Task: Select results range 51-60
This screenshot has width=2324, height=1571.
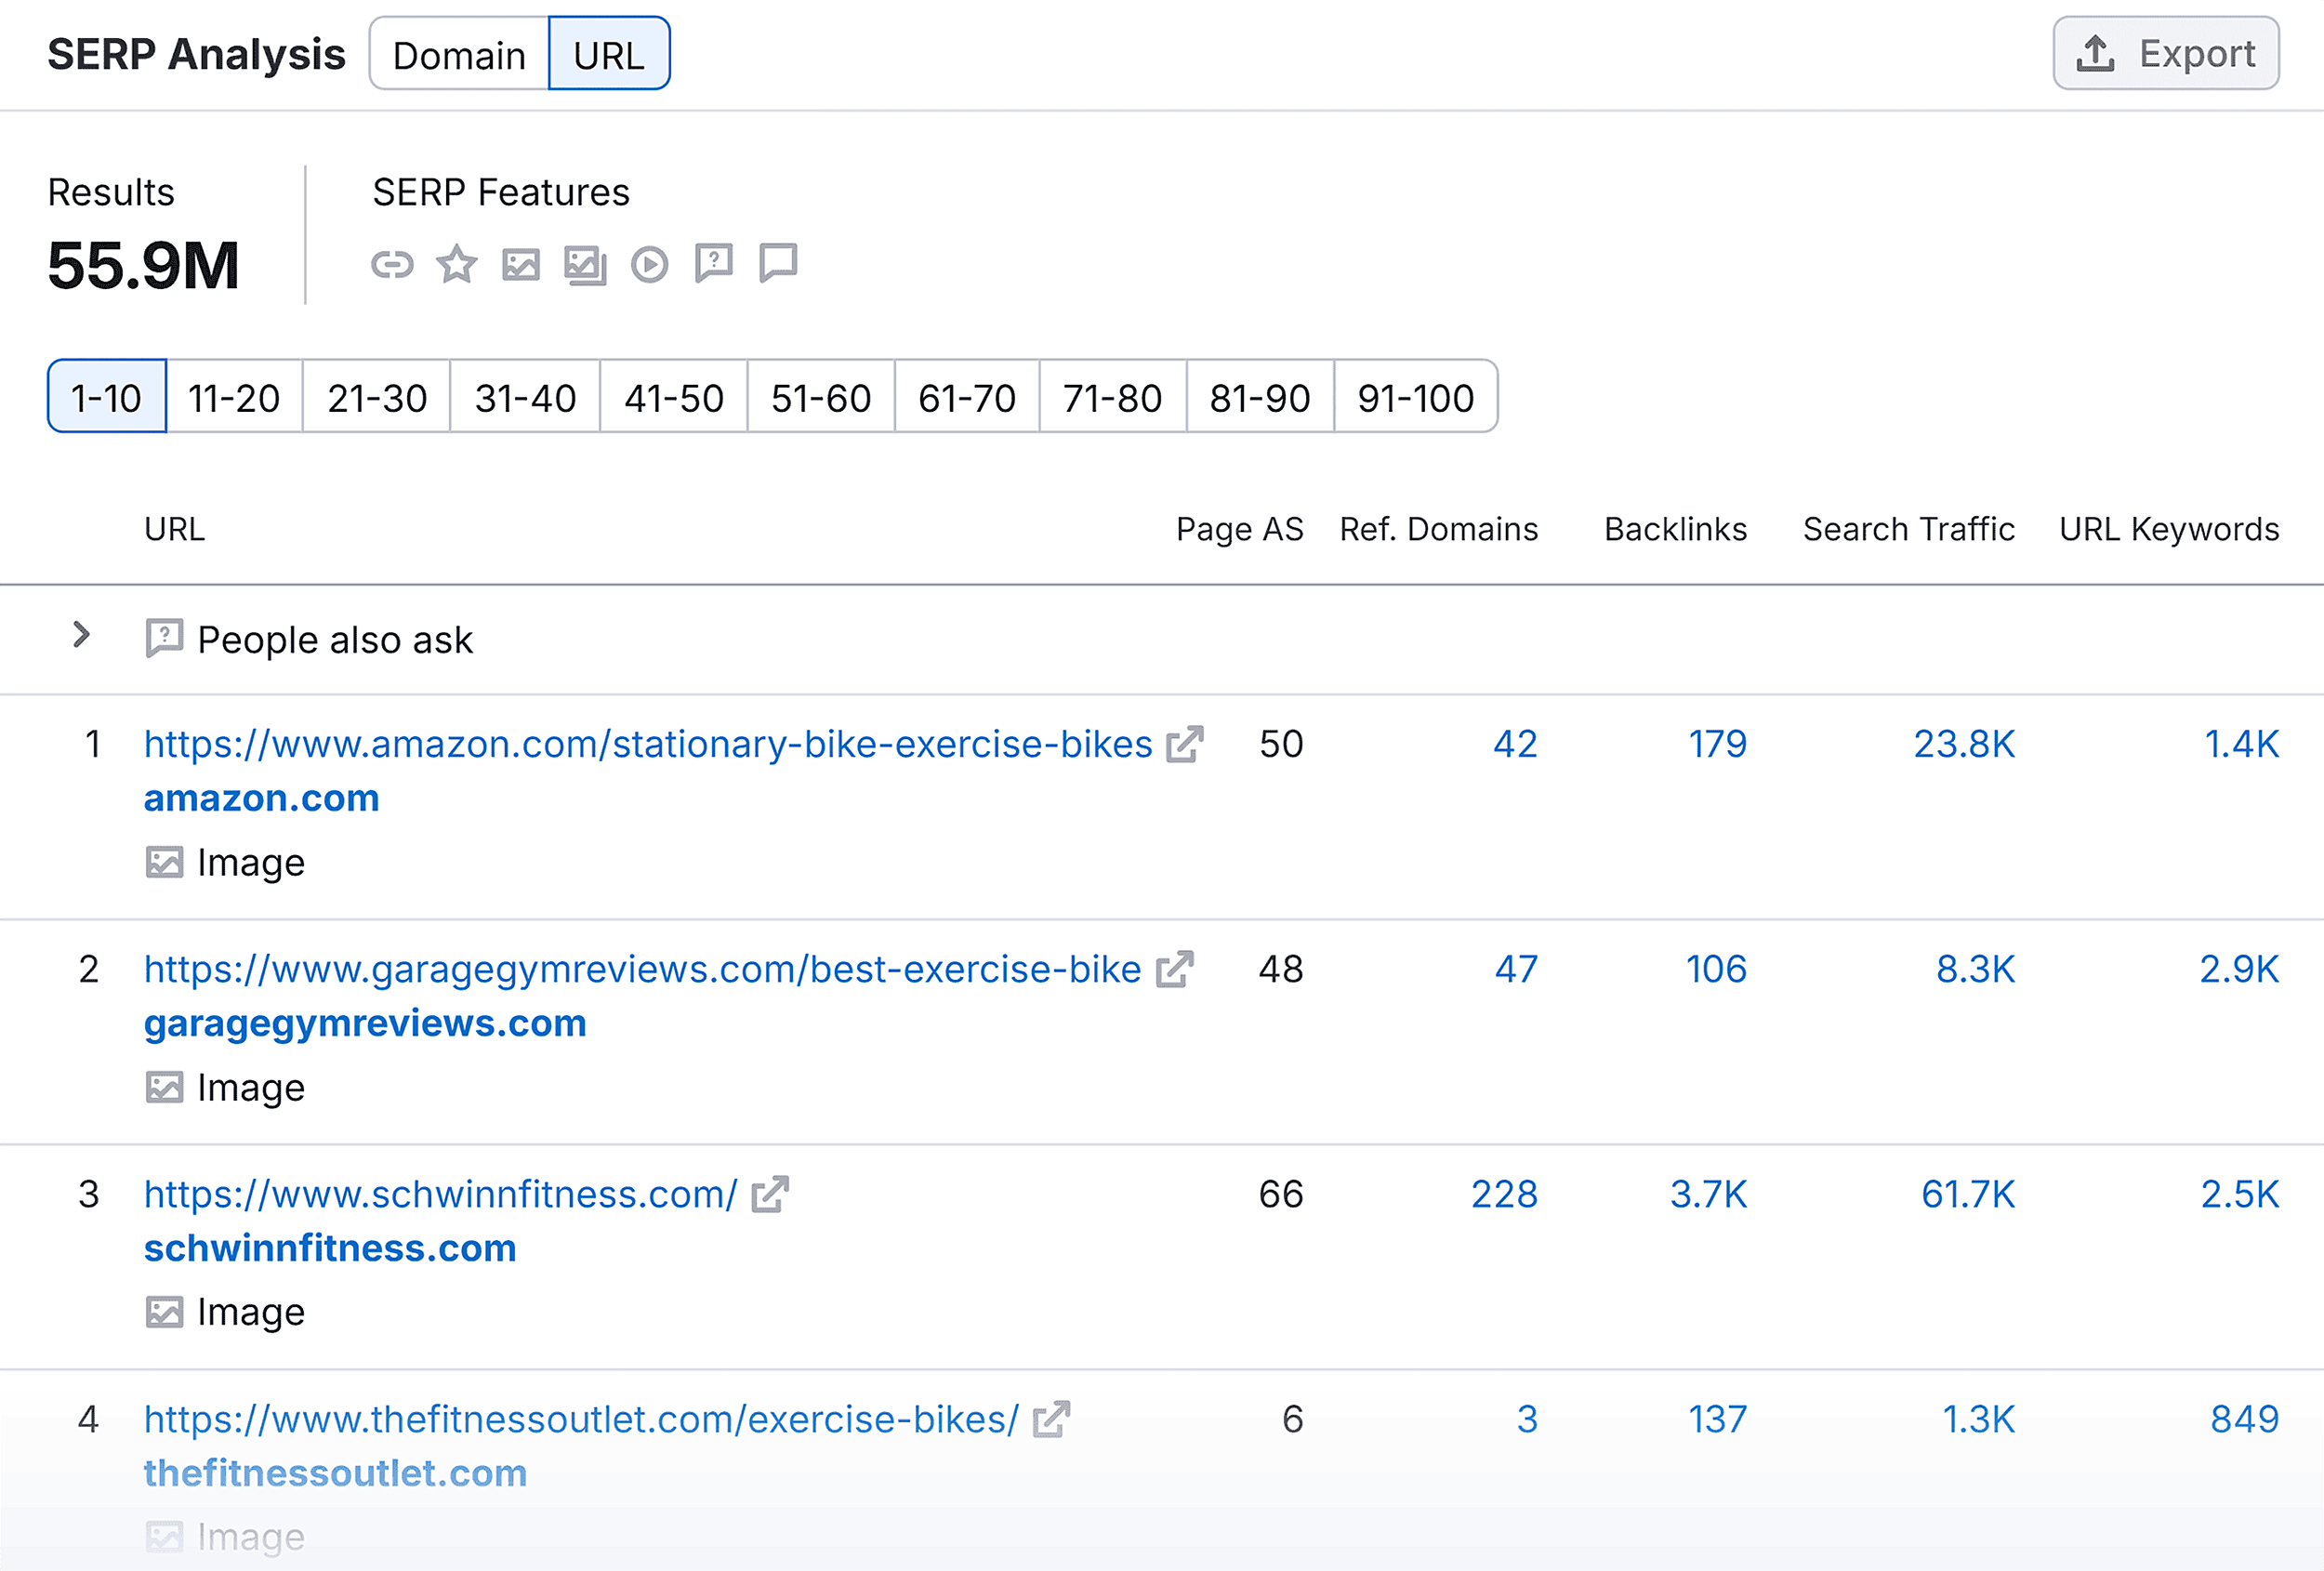Action: point(821,397)
